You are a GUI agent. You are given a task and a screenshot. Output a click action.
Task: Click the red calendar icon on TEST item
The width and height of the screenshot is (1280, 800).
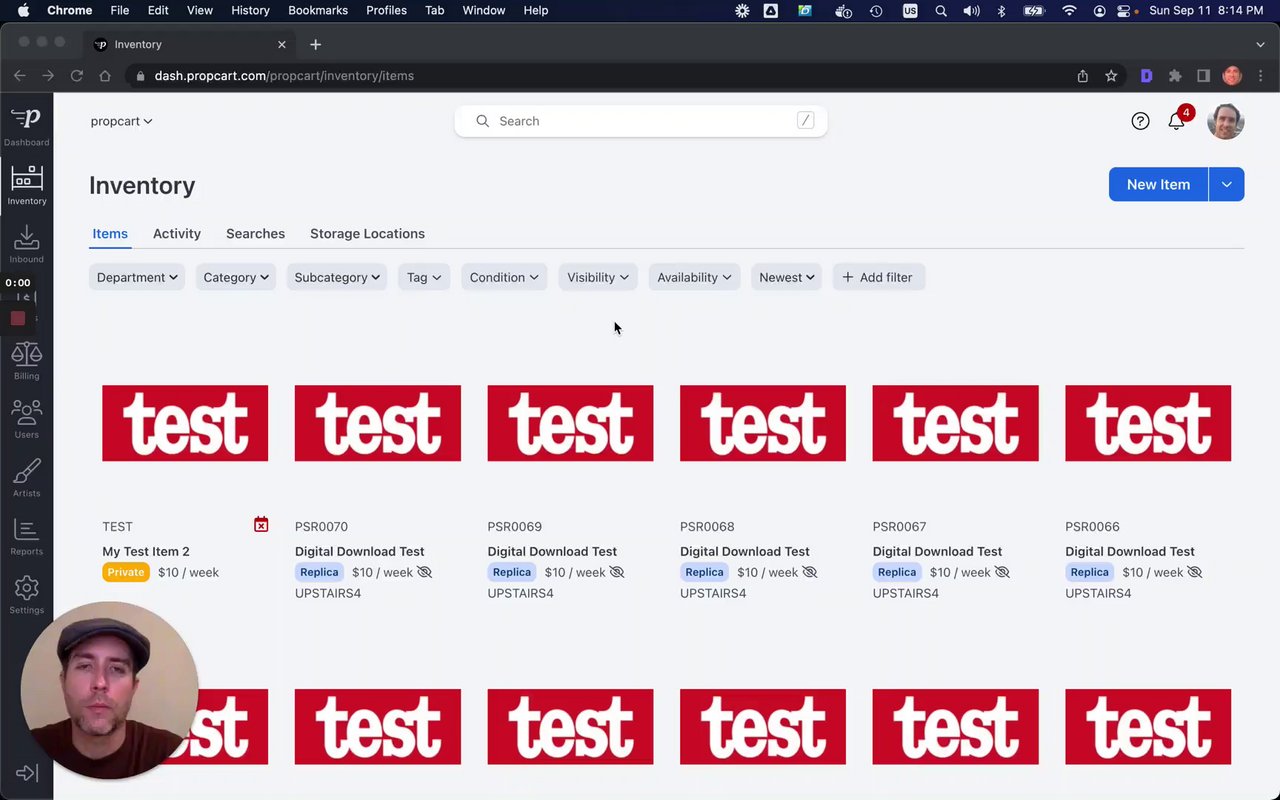(261, 525)
